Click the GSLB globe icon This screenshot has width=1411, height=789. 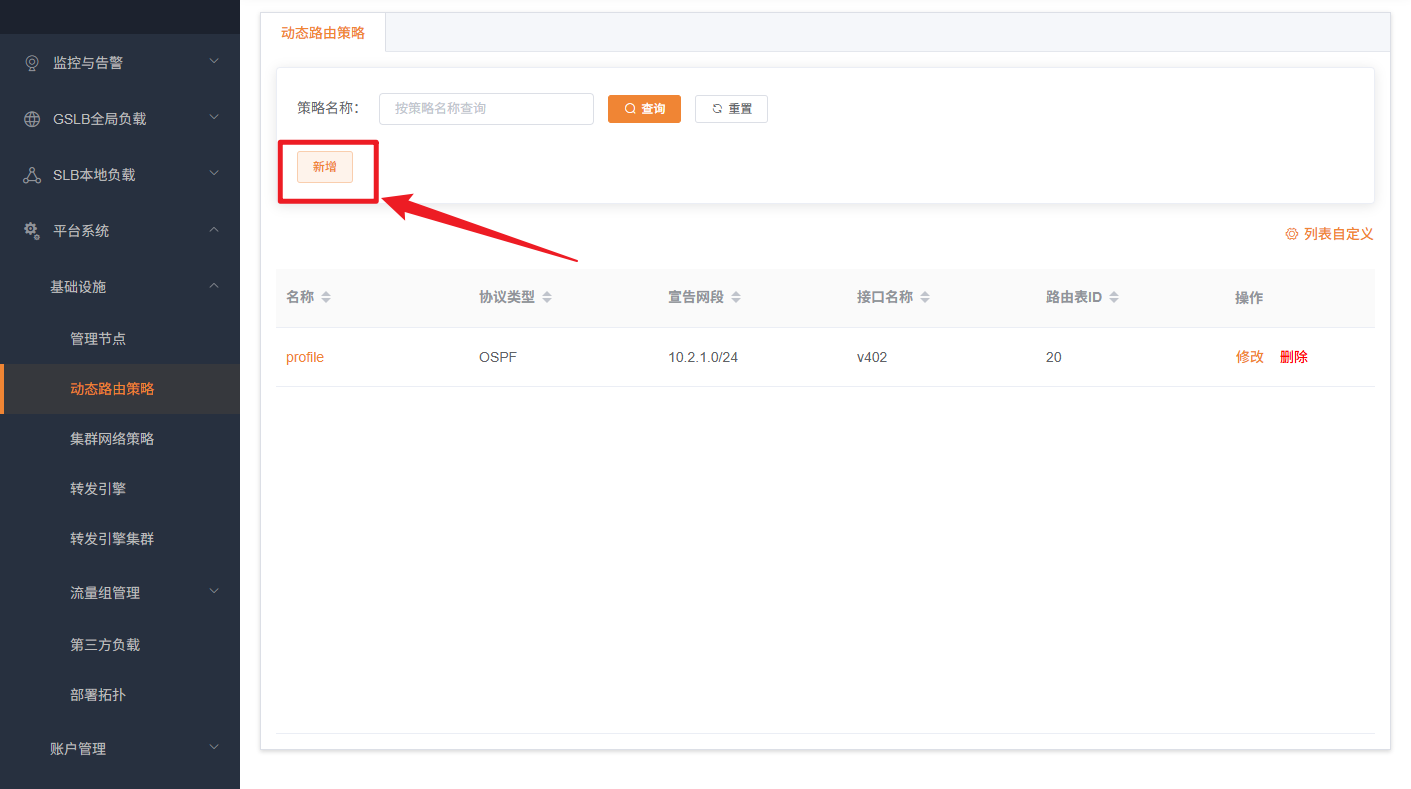click(32, 119)
